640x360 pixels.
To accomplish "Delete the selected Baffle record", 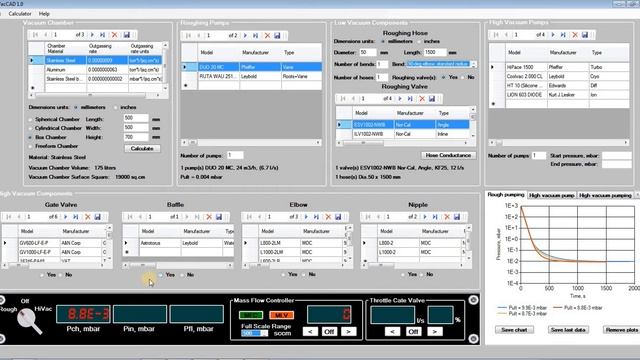I will tap(209, 217).
